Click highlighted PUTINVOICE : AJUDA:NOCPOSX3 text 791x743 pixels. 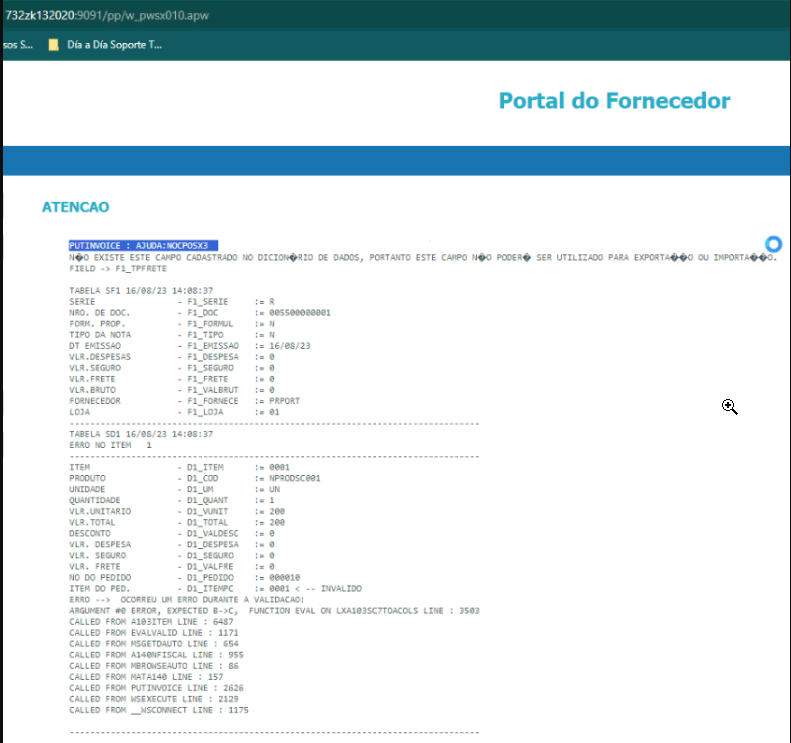[143, 245]
